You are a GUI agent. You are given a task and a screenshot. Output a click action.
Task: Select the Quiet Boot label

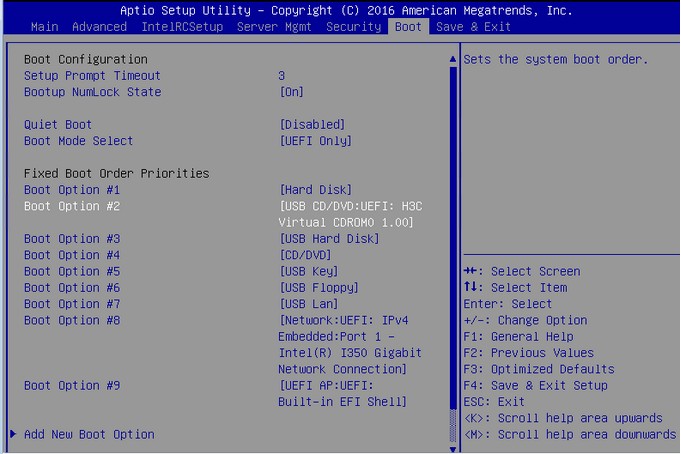point(58,125)
